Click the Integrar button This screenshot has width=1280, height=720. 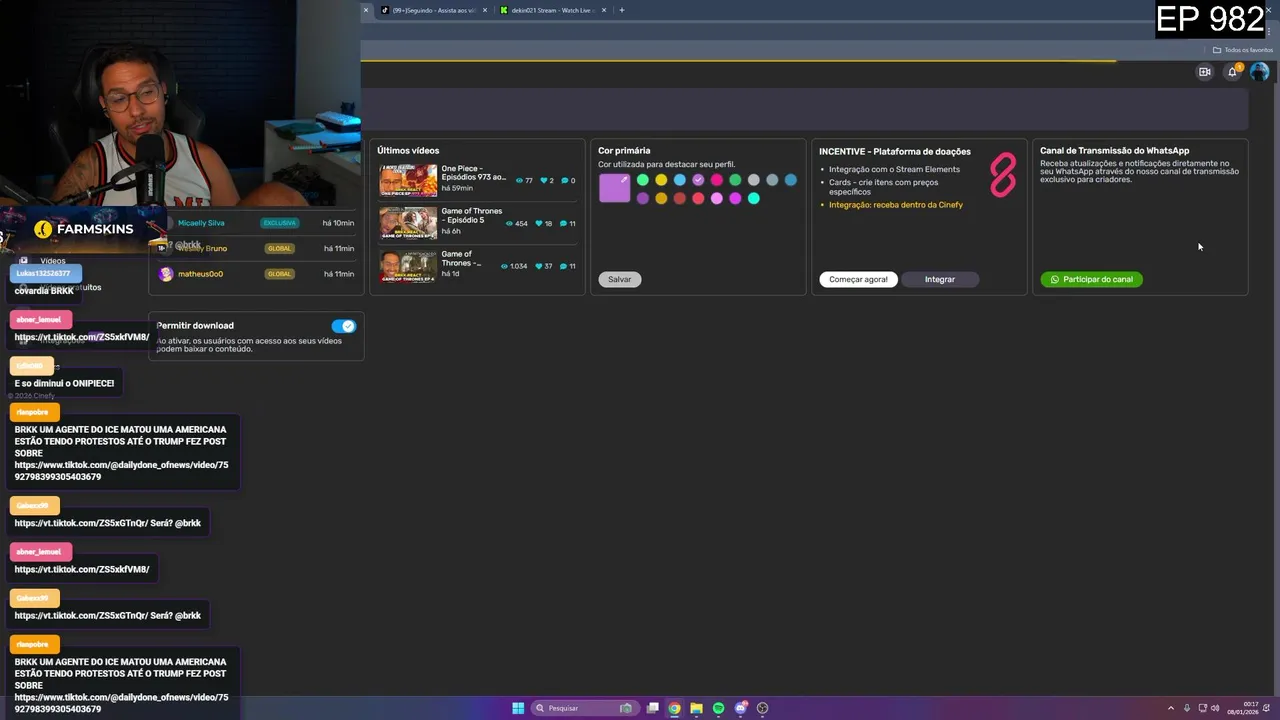pyautogui.click(x=940, y=279)
